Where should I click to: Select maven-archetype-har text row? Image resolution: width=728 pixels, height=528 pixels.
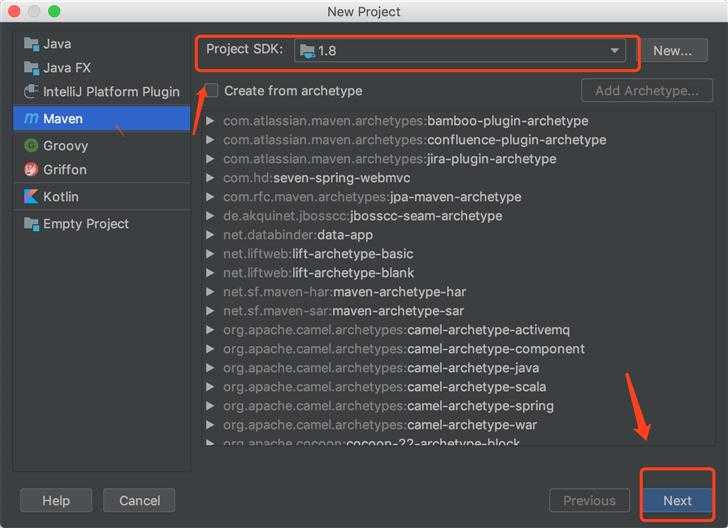pos(344,292)
